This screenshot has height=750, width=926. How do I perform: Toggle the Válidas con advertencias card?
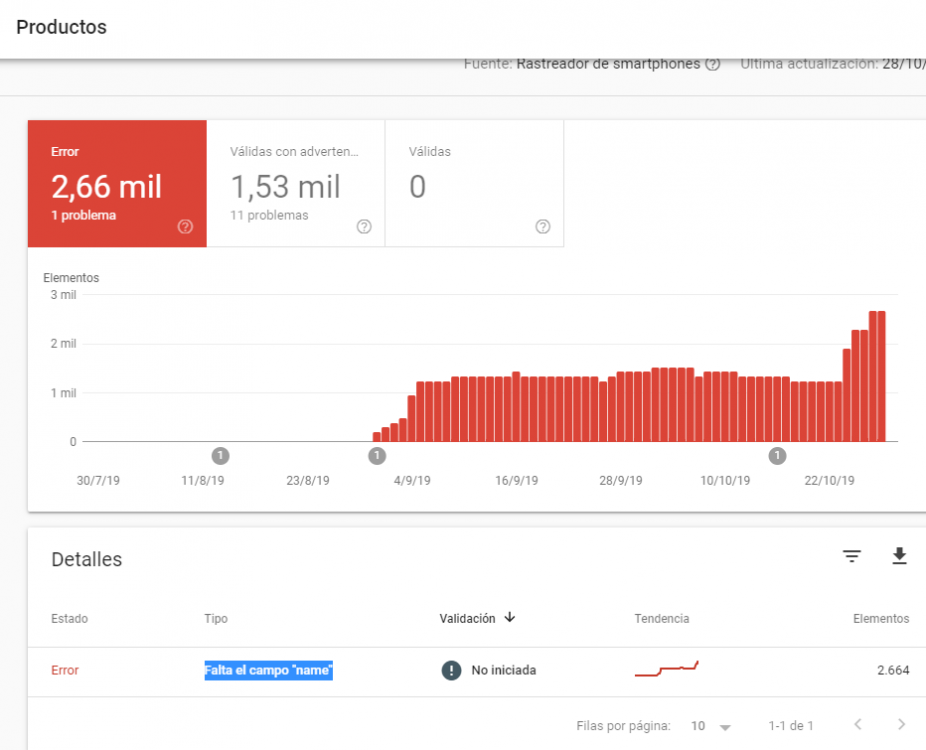pos(296,184)
